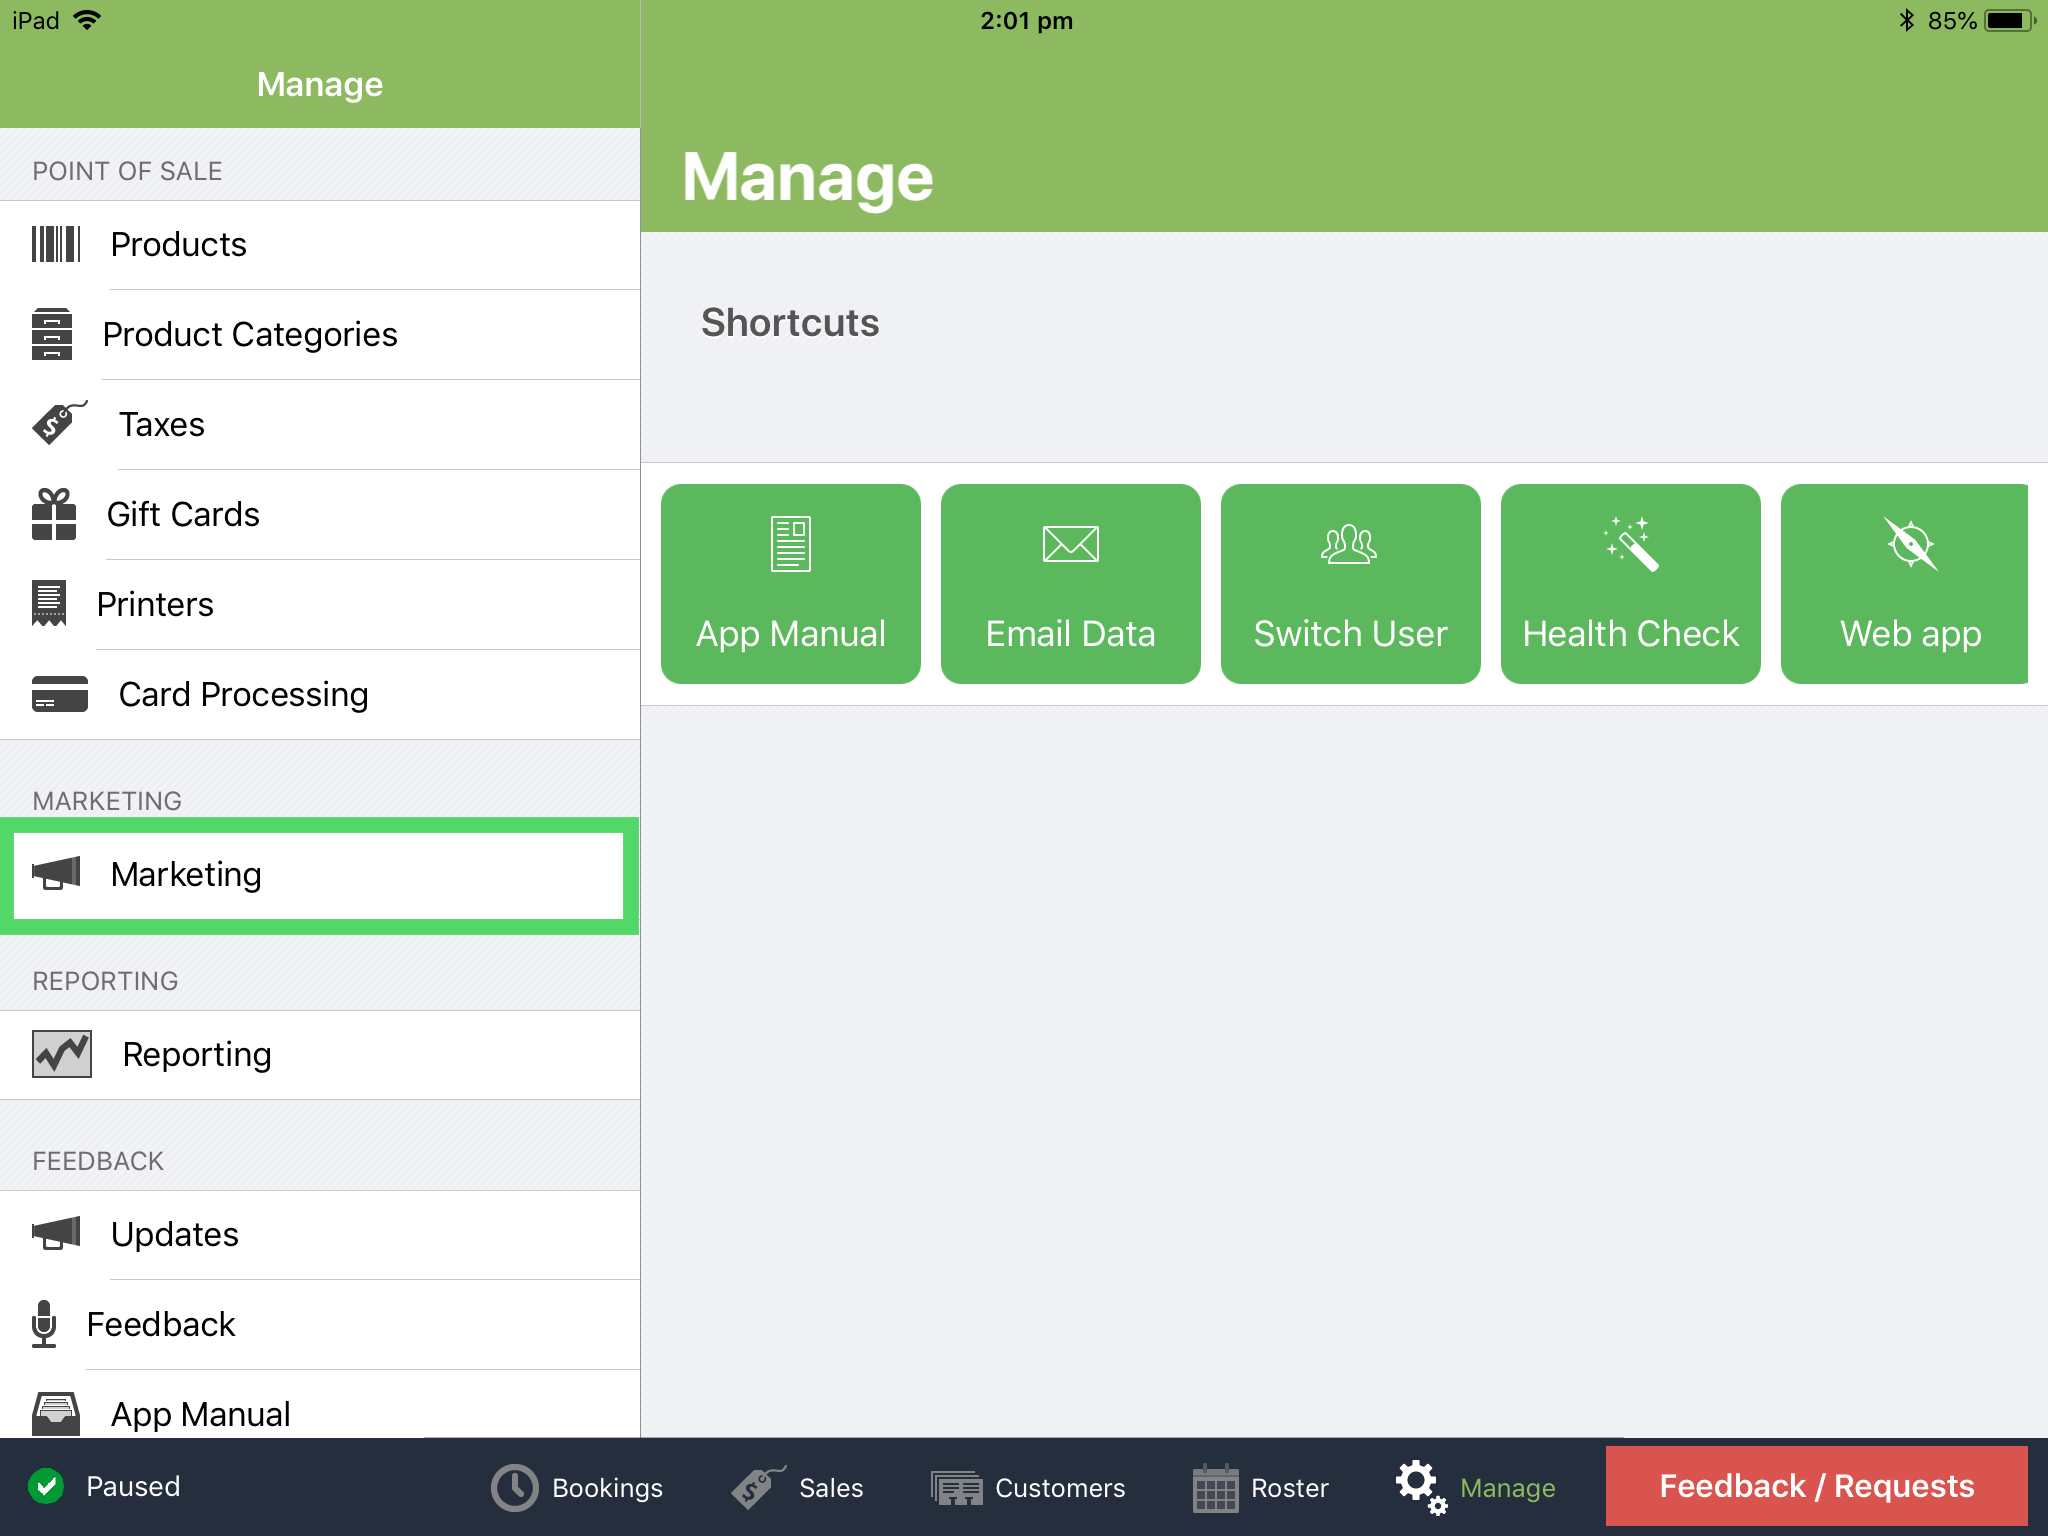Open Gift Cards settings
This screenshot has width=2048, height=1536.
pyautogui.click(x=320, y=515)
